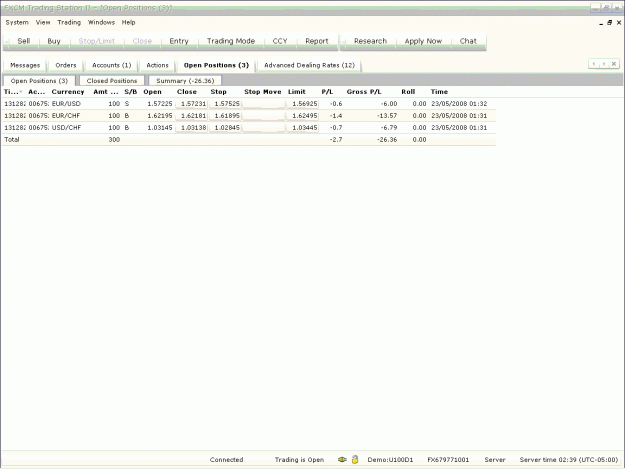Click the Stop Move column header
This screenshot has height=469, width=625.
(x=263, y=92)
